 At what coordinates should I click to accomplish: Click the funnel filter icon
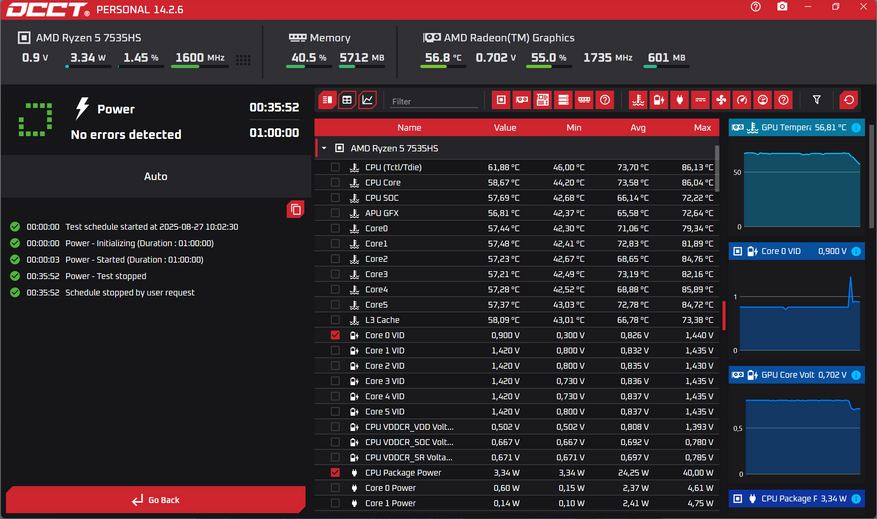(817, 100)
